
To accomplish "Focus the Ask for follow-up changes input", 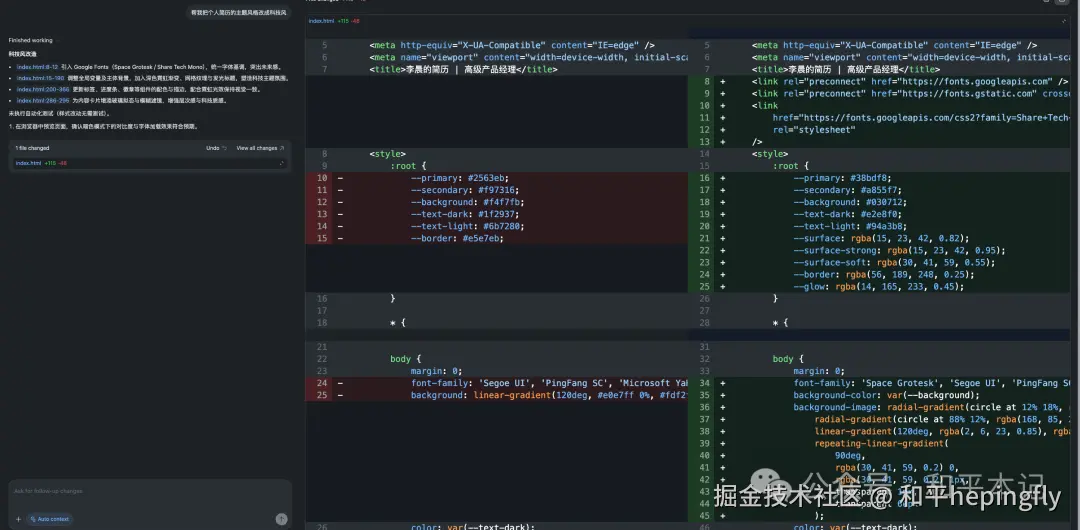I will pyautogui.click(x=150, y=491).
